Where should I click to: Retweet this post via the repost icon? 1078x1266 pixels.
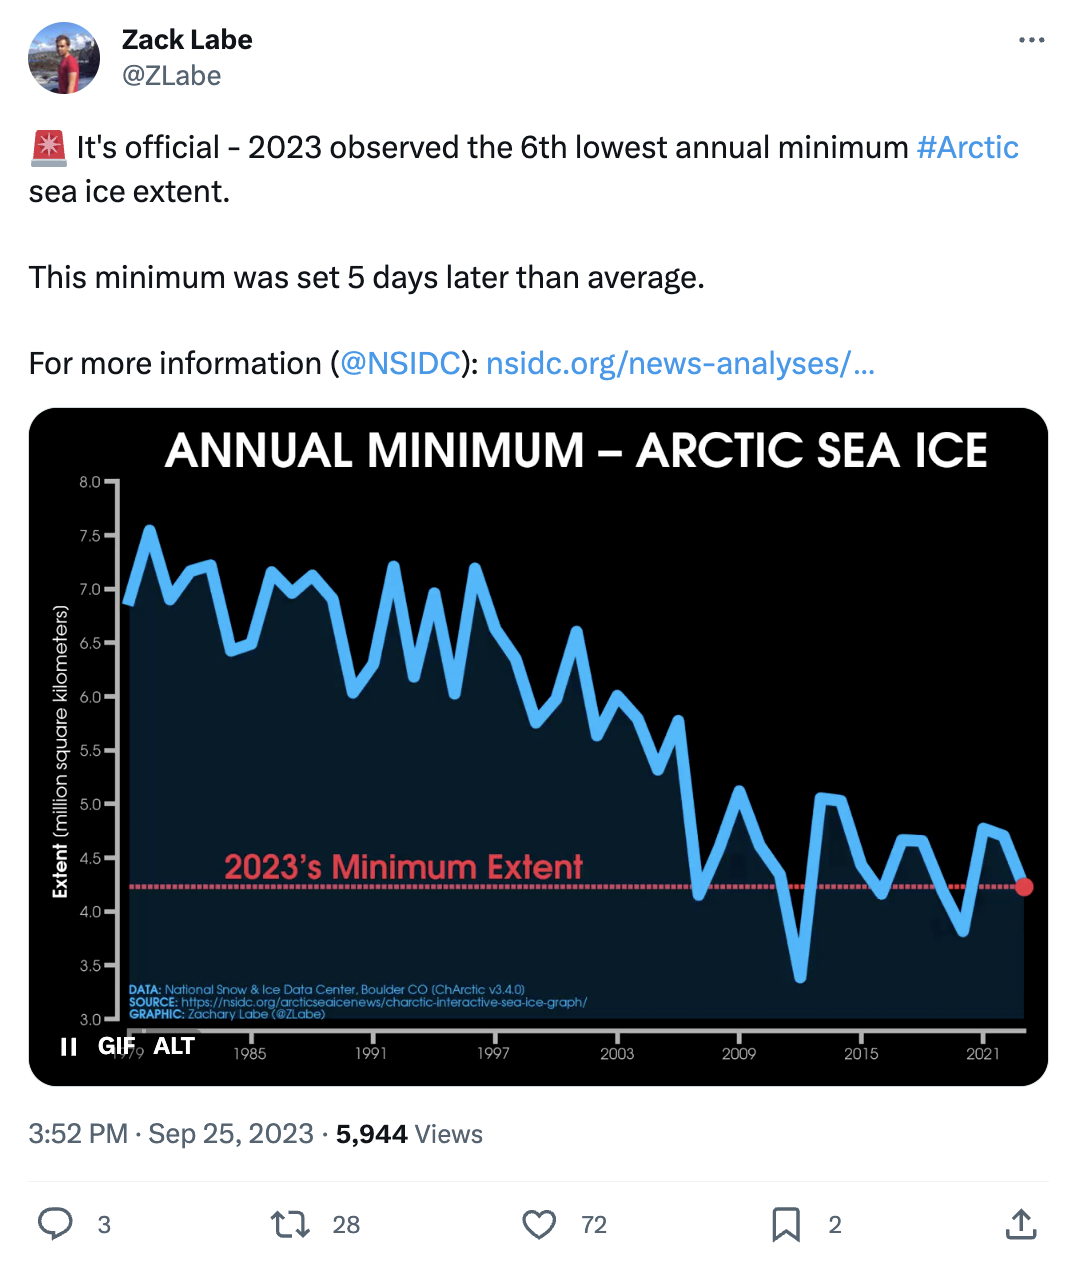point(290,1224)
